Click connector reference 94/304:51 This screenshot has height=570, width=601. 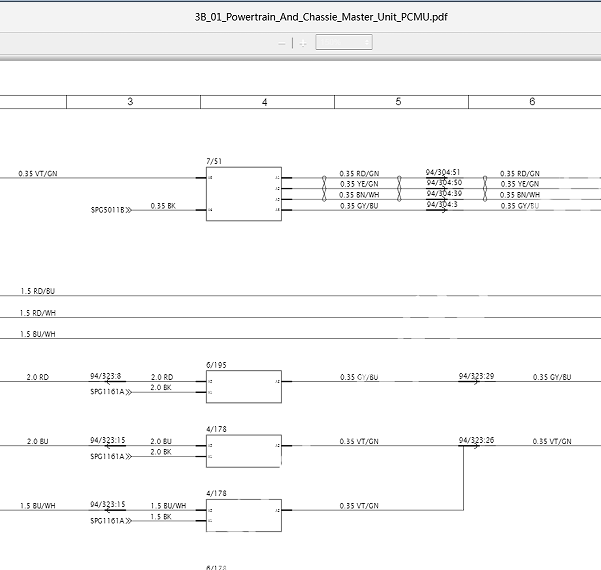[x=443, y=172]
